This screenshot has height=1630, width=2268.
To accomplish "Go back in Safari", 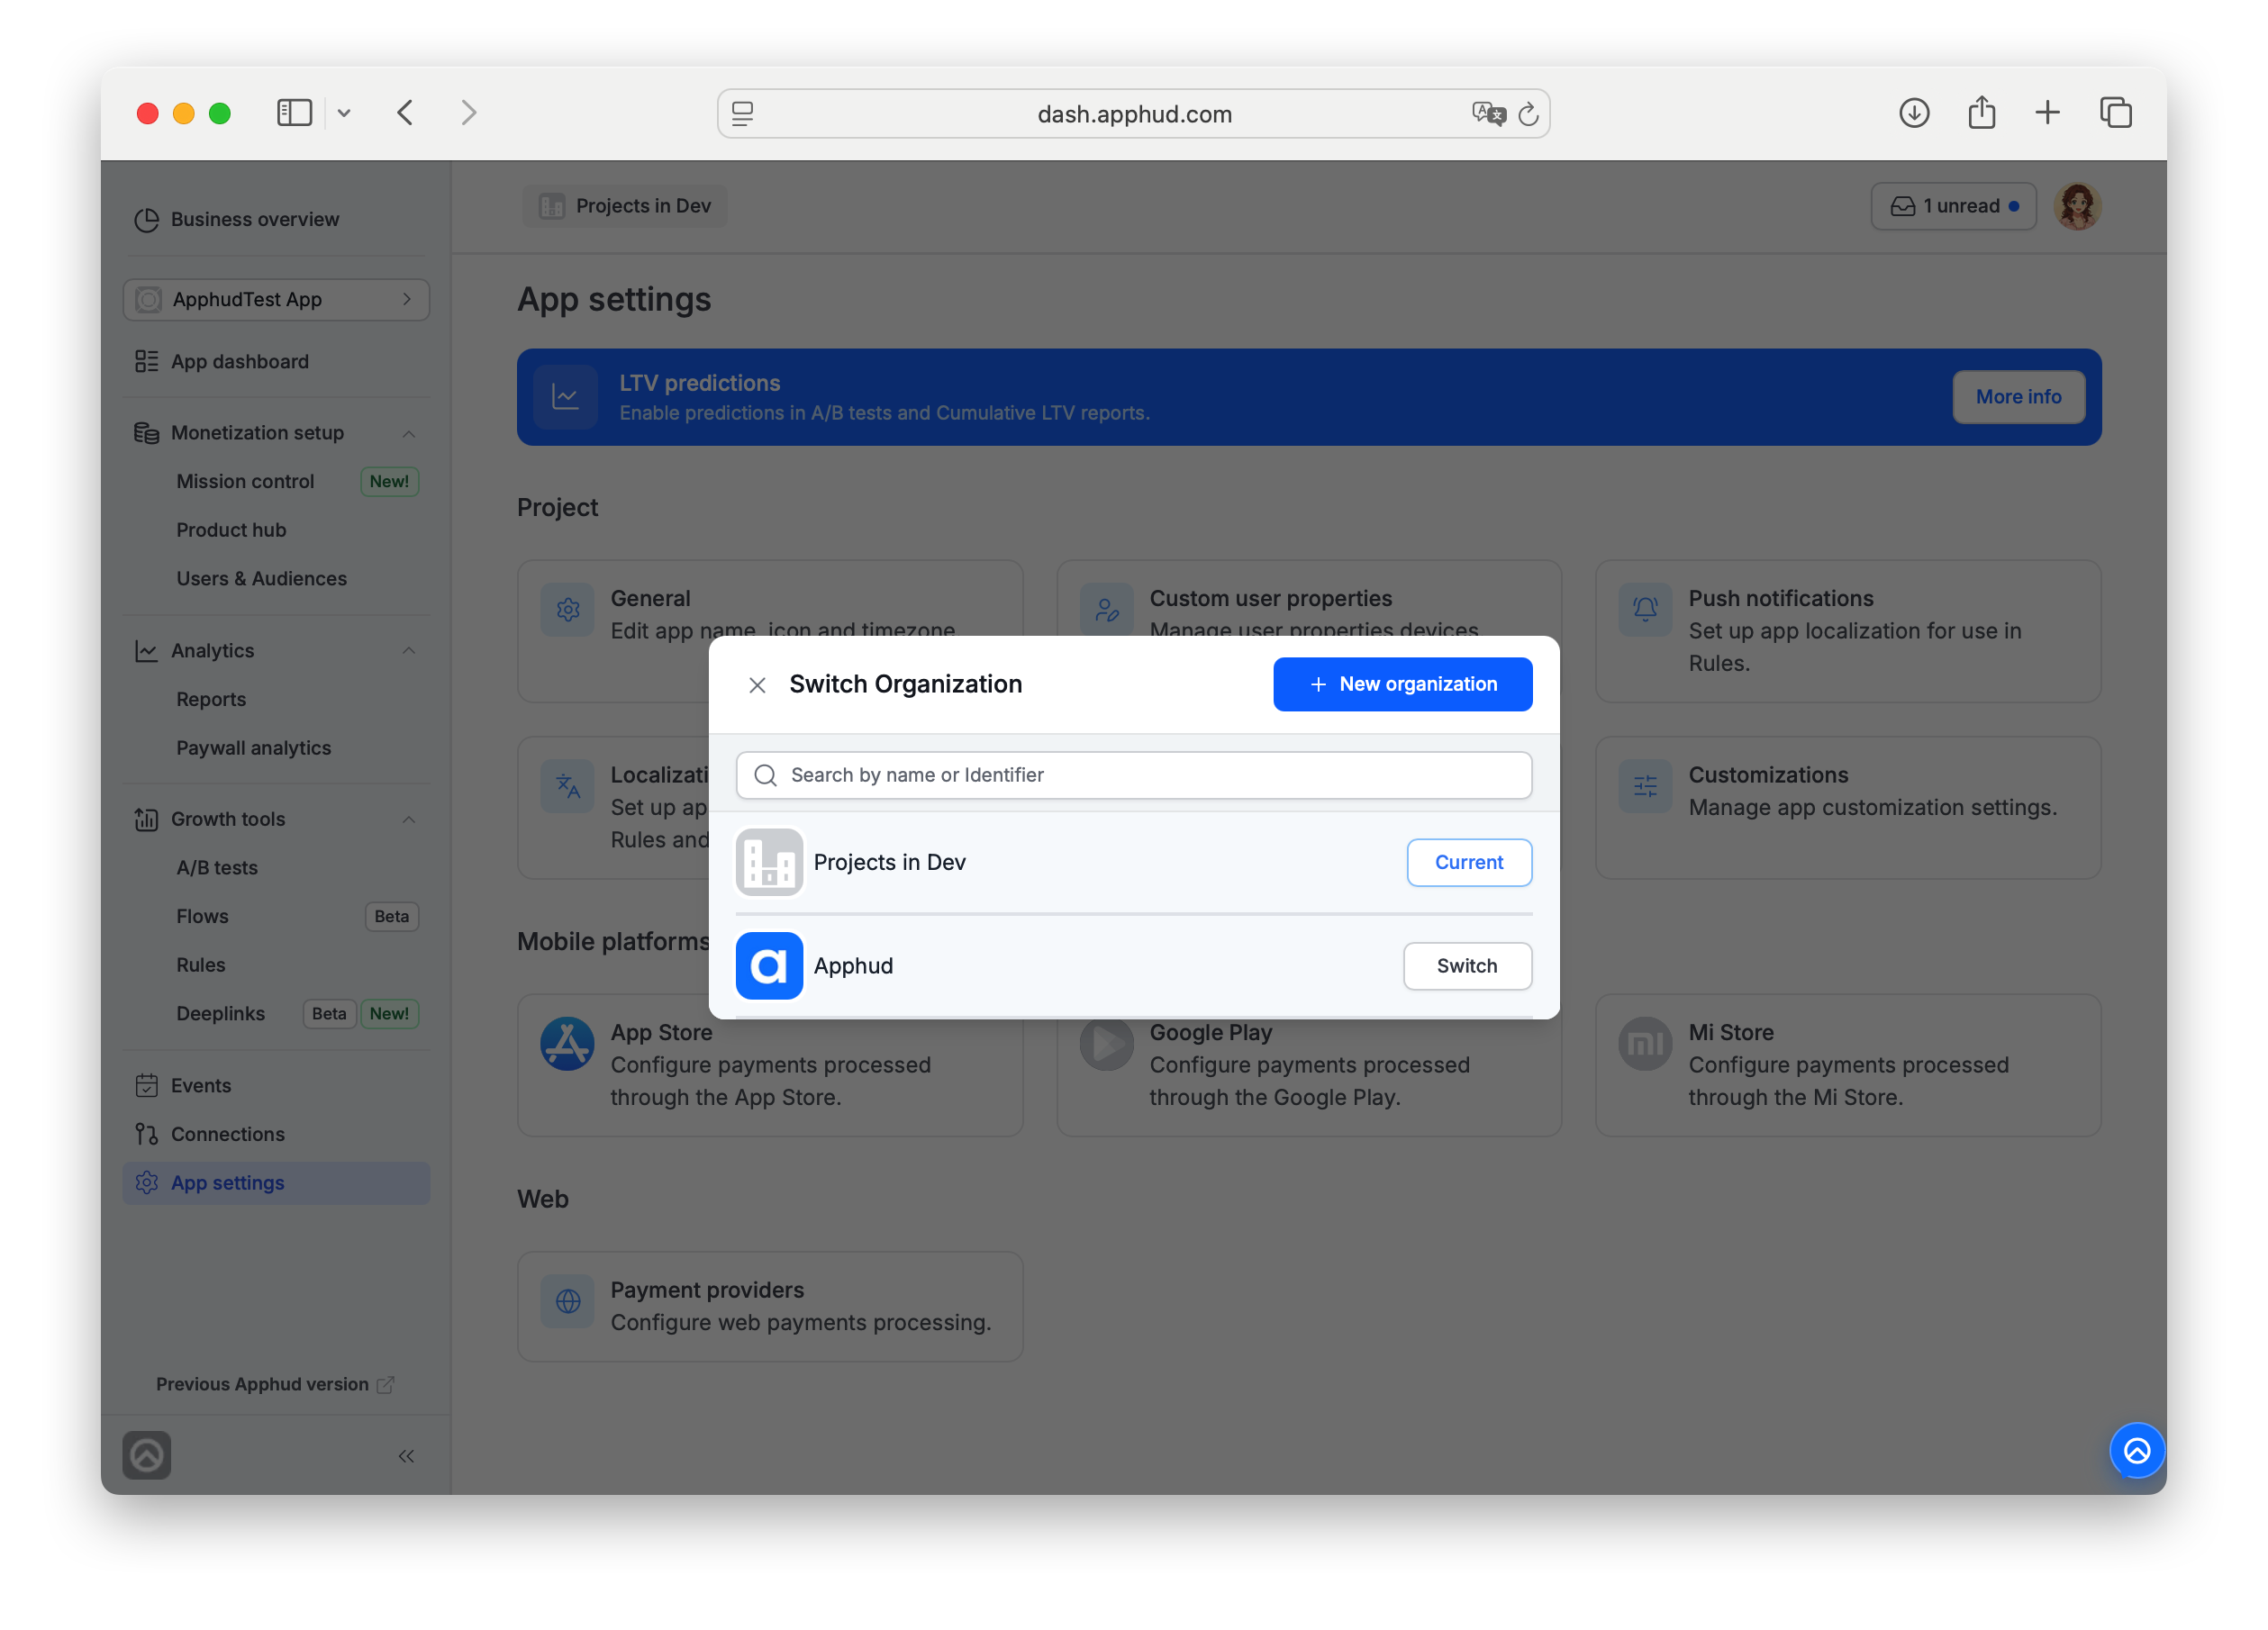I will click(405, 112).
